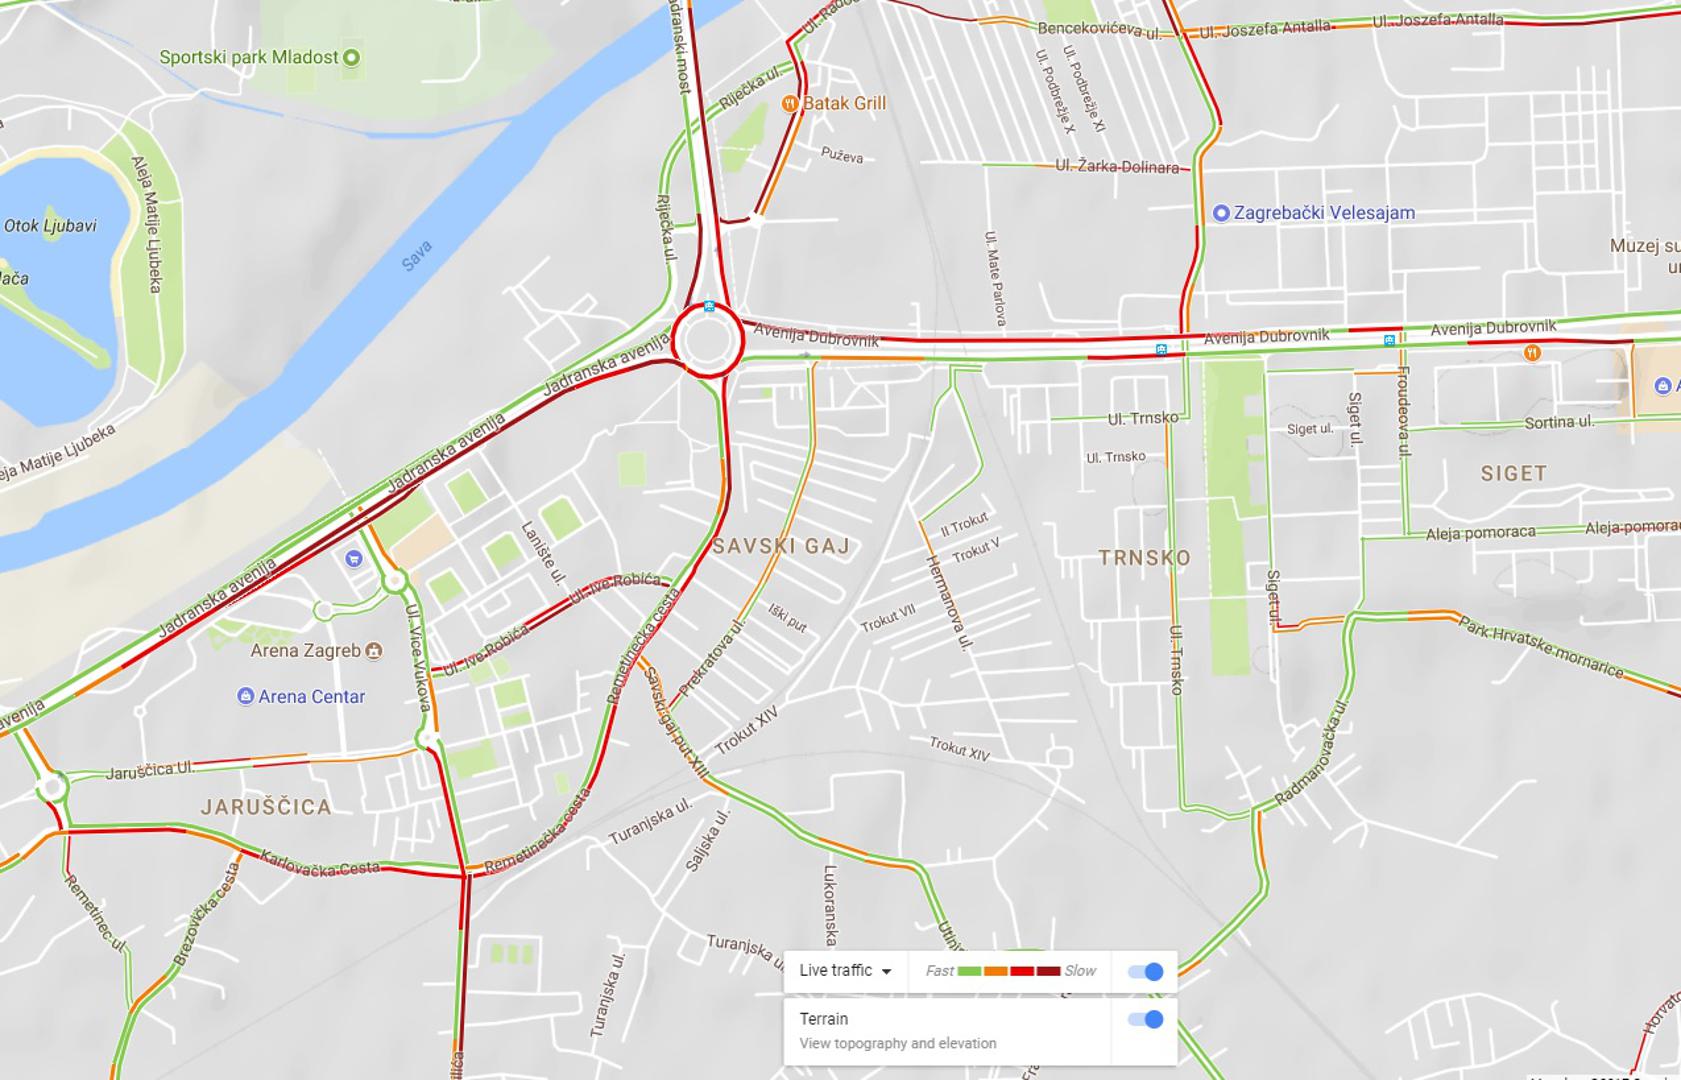Expand the Live traffic dropdown arrow

(886, 971)
